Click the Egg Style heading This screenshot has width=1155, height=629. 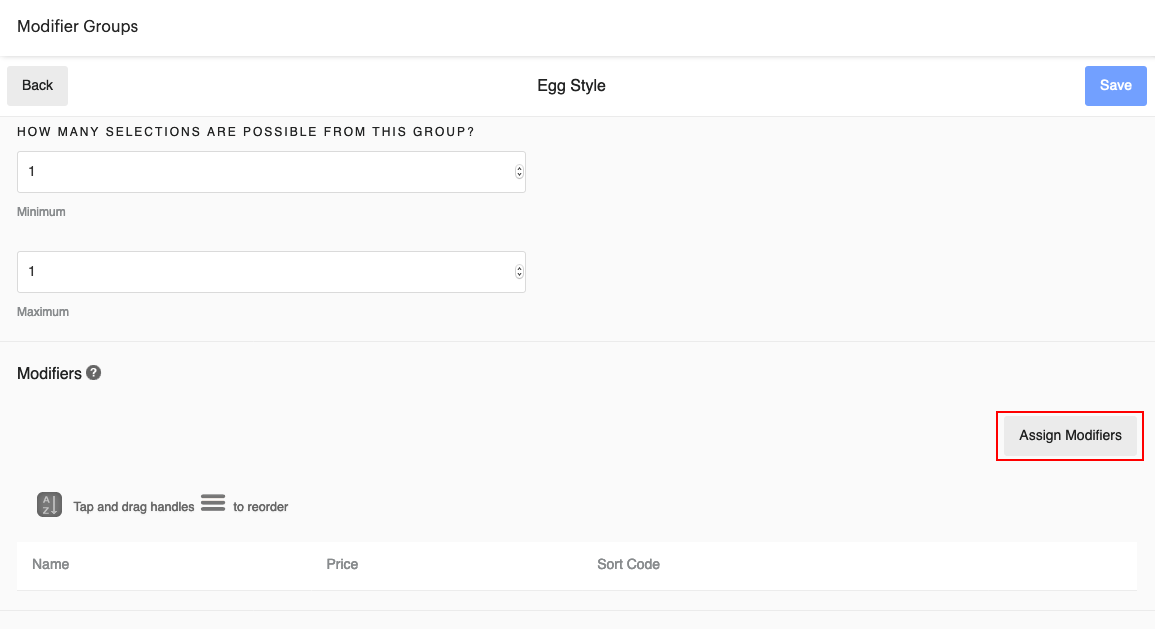[x=571, y=85]
